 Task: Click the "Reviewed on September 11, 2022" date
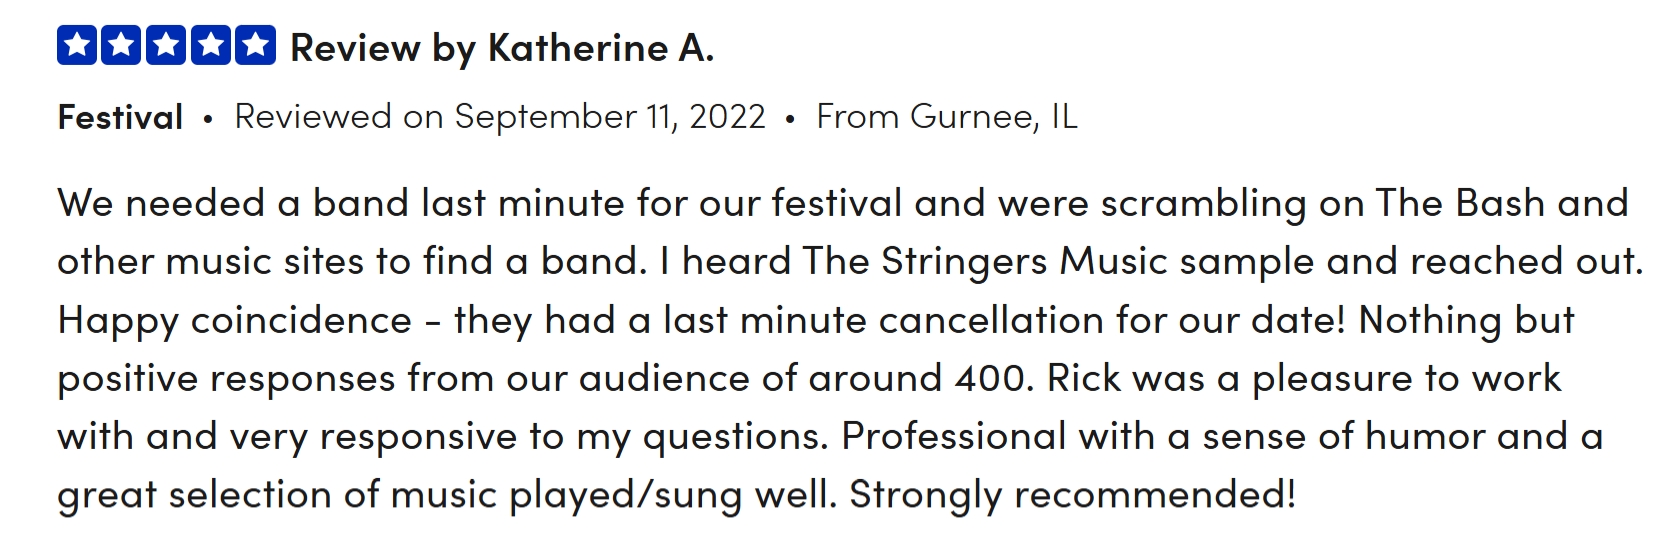(x=500, y=117)
